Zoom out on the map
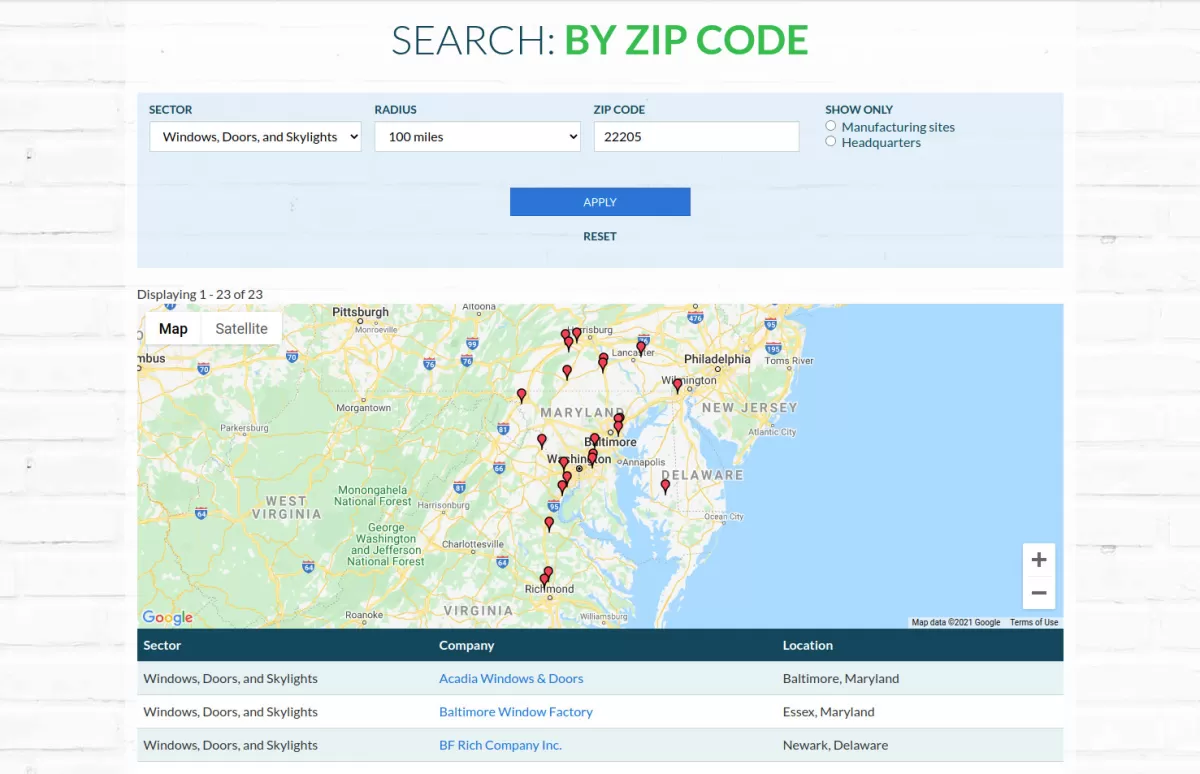Screen dimensions: 1200x774 [1038, 593]
